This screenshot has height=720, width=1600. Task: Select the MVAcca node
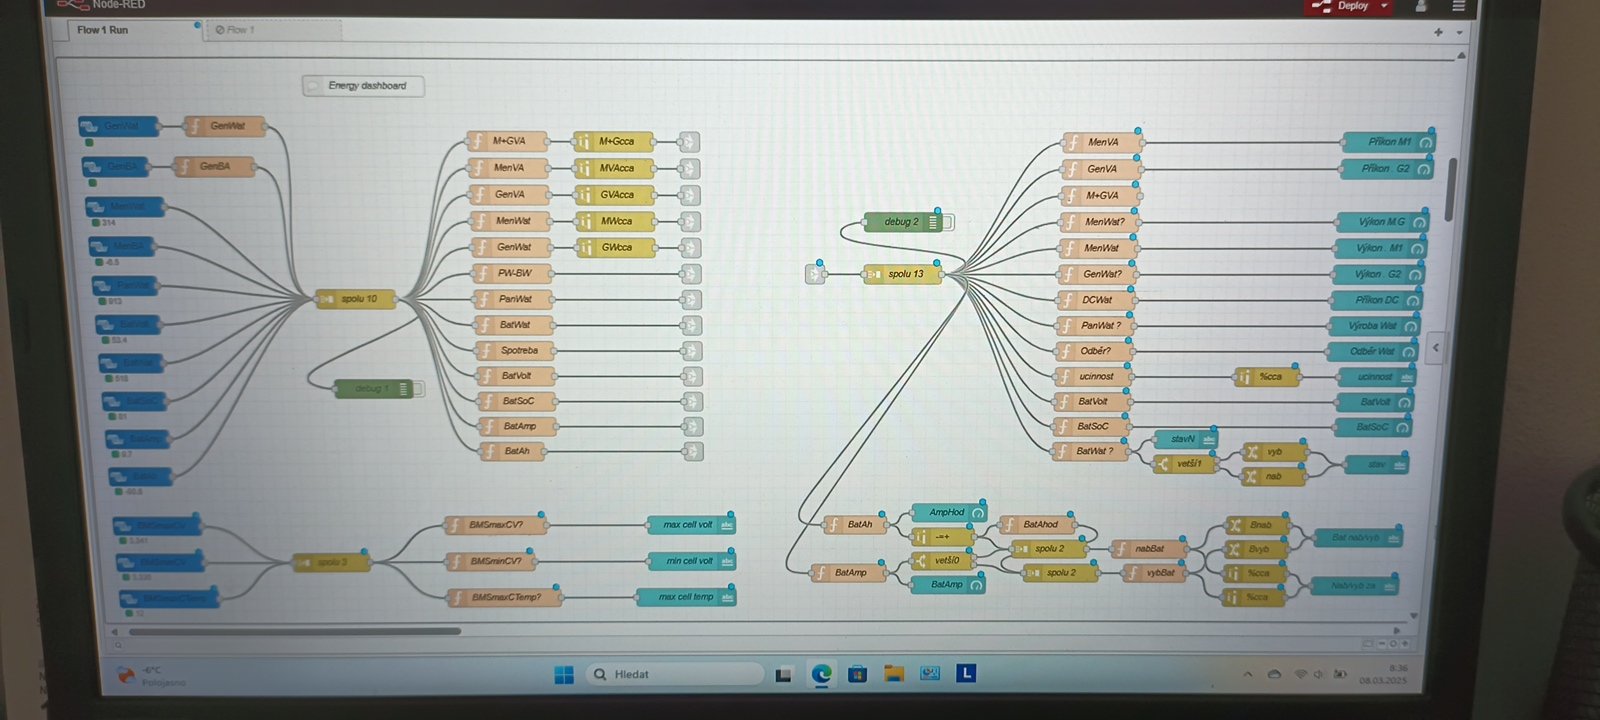coord(614,168)
